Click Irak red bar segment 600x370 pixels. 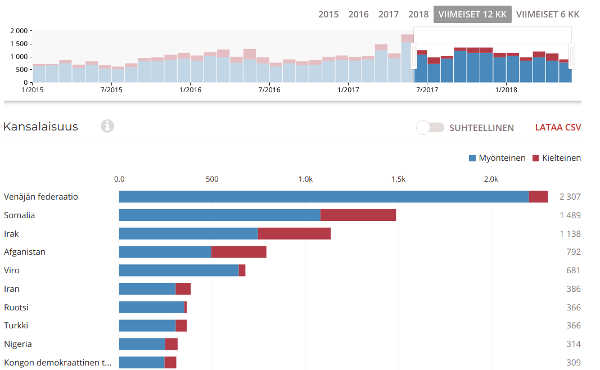[294, 233]
